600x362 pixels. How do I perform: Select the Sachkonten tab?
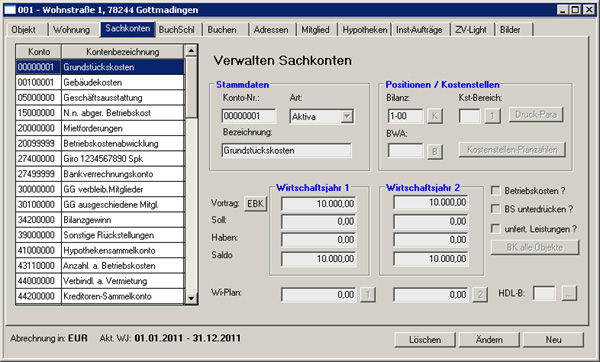(128, 29)
